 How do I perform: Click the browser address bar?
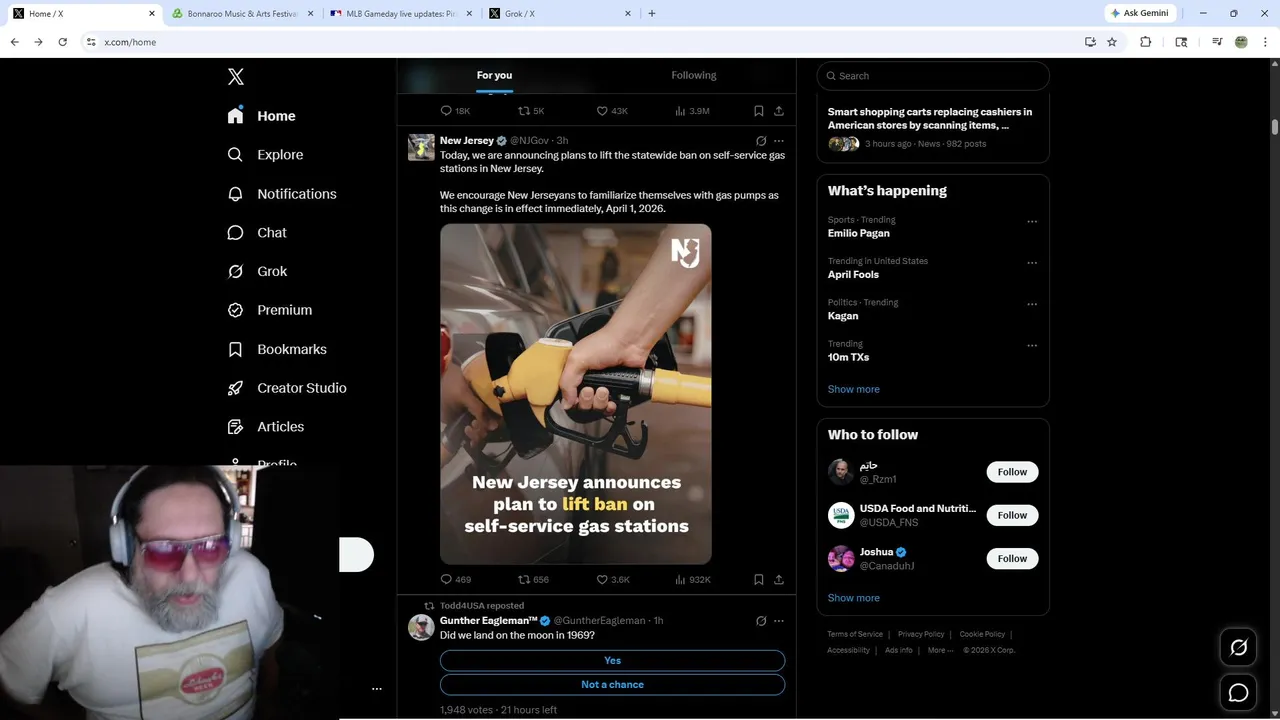[x=580, y=42]
